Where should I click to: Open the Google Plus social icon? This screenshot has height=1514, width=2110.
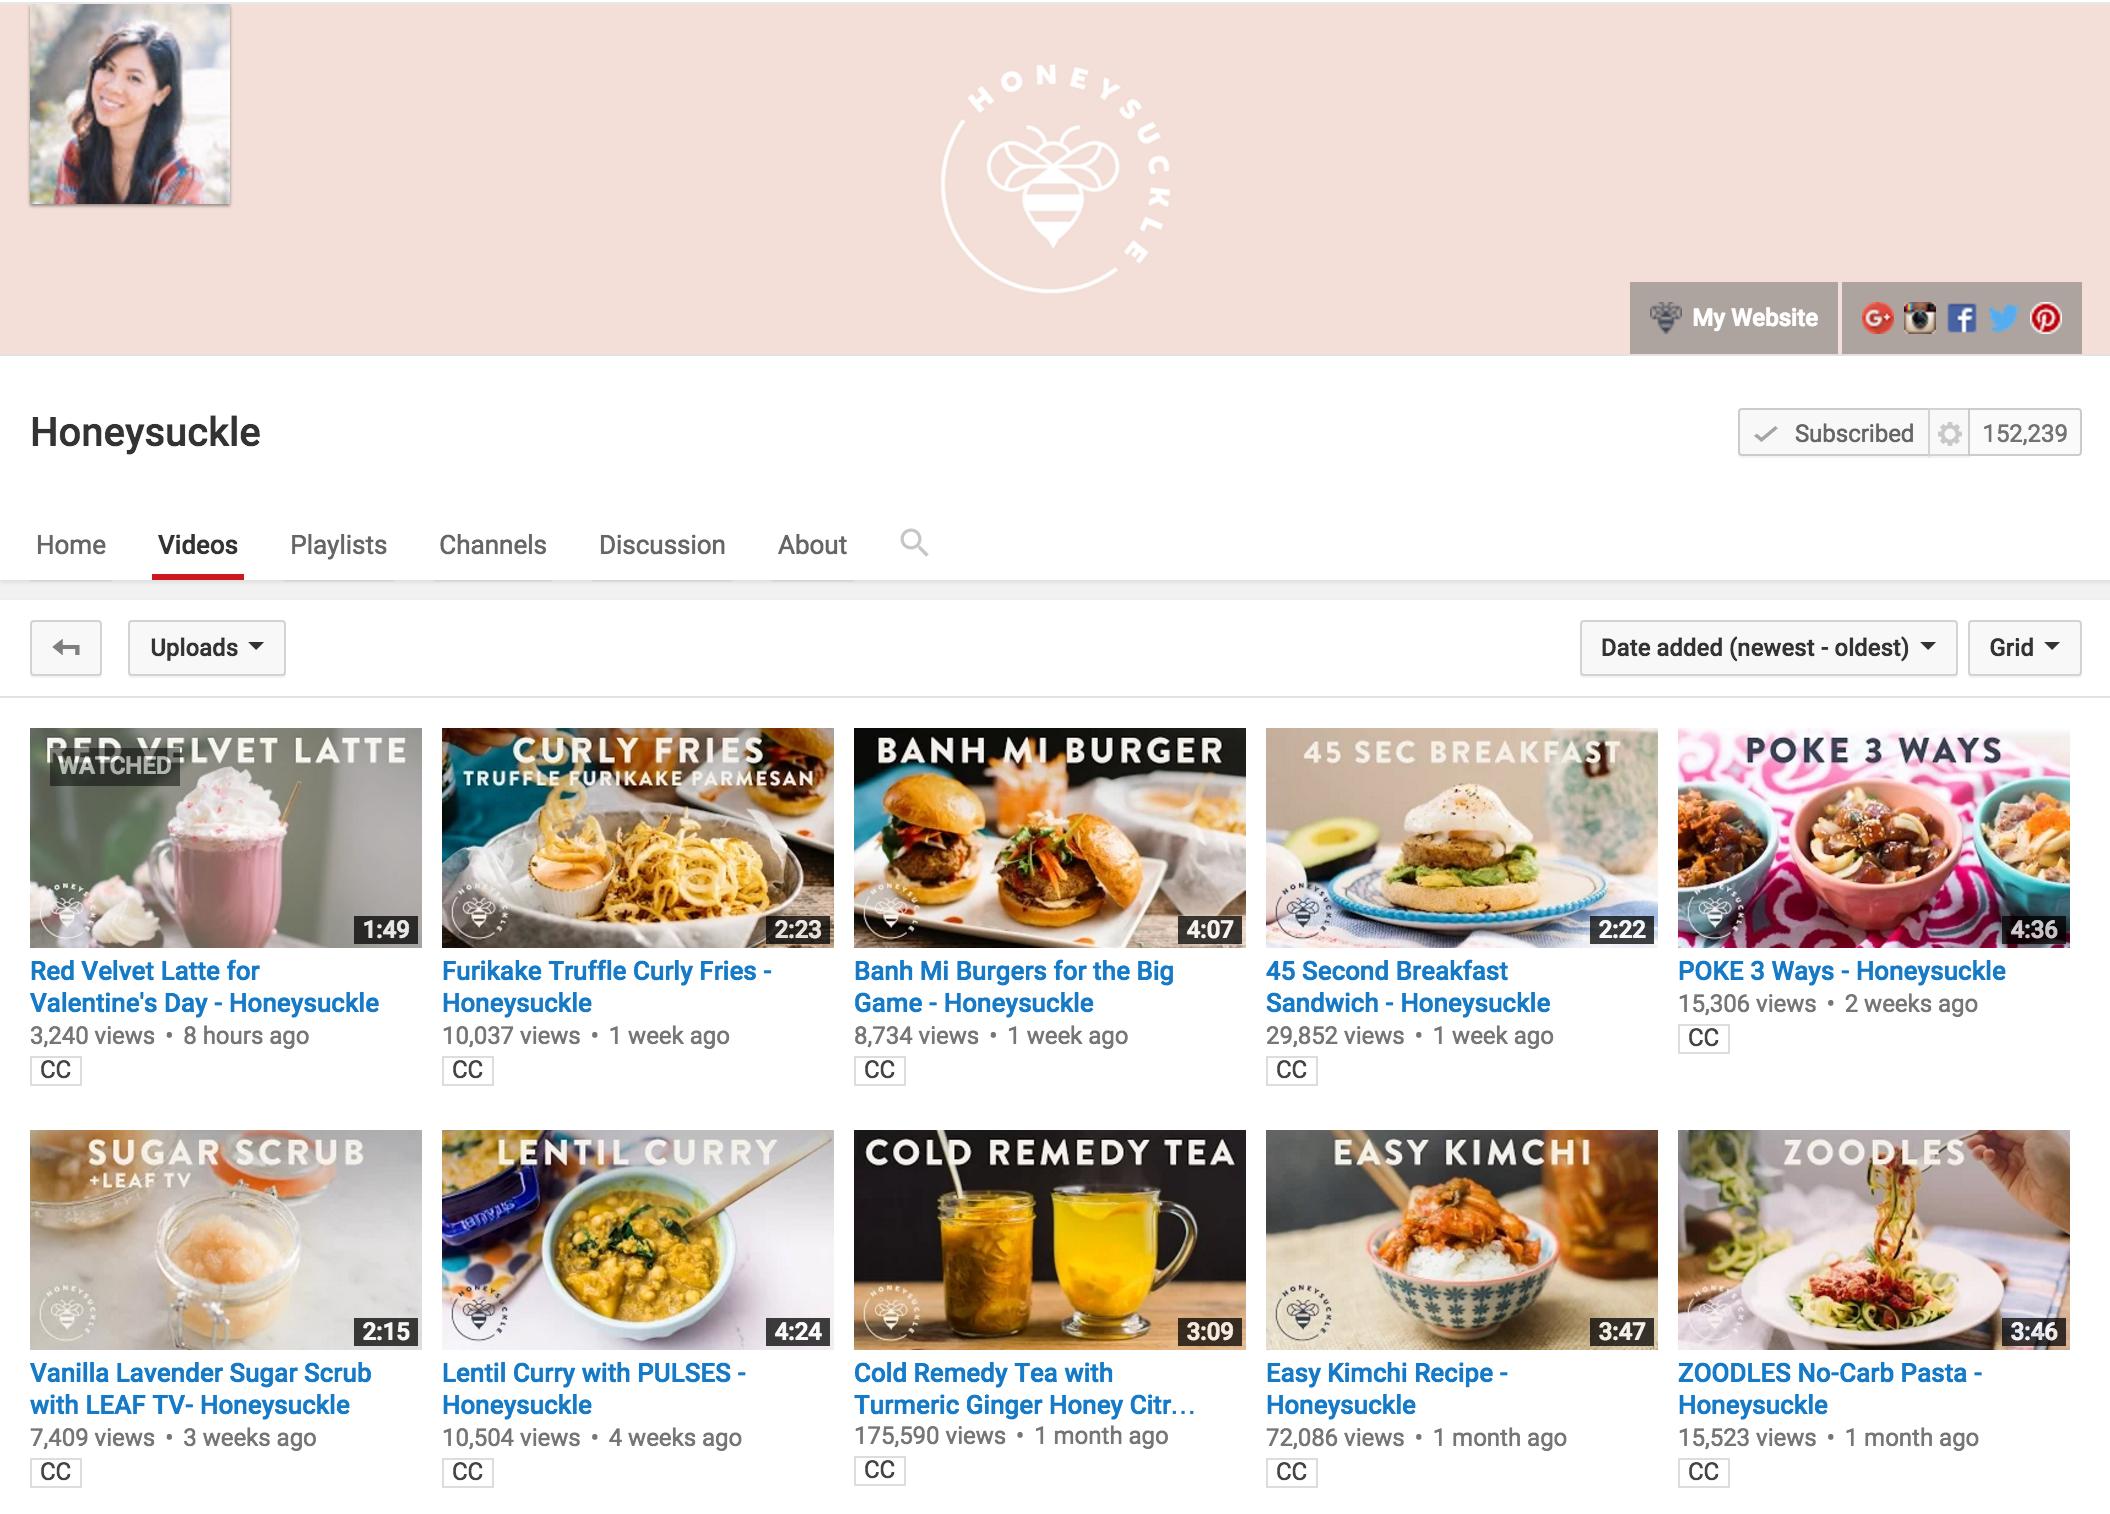point(1877,318)
